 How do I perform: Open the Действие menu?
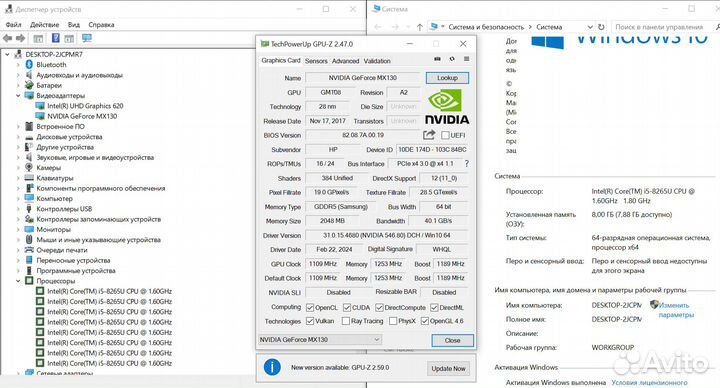45,24
